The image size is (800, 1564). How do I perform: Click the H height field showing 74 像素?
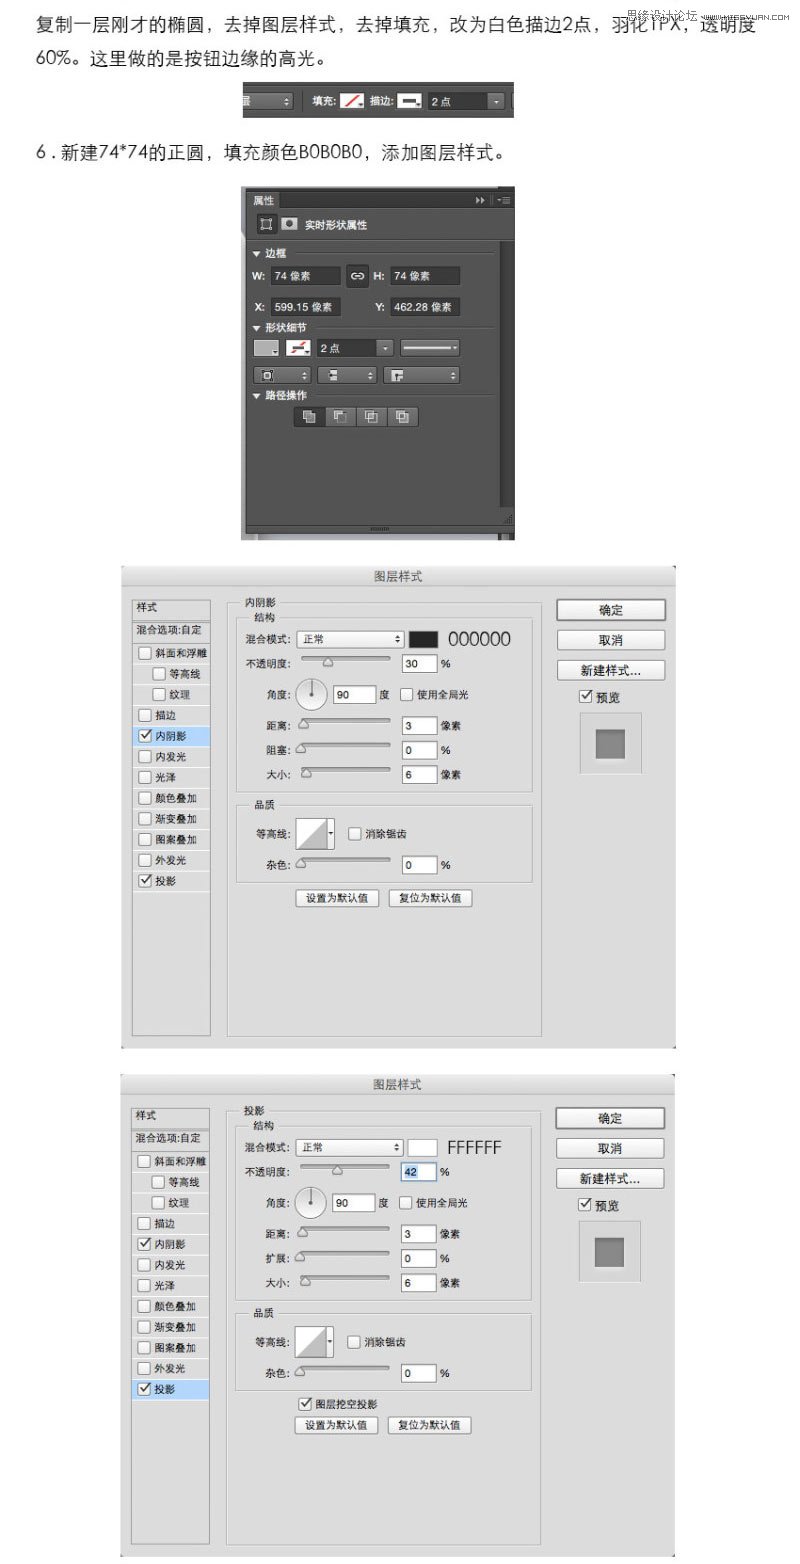pyautogui.click(x=424, y=276)
